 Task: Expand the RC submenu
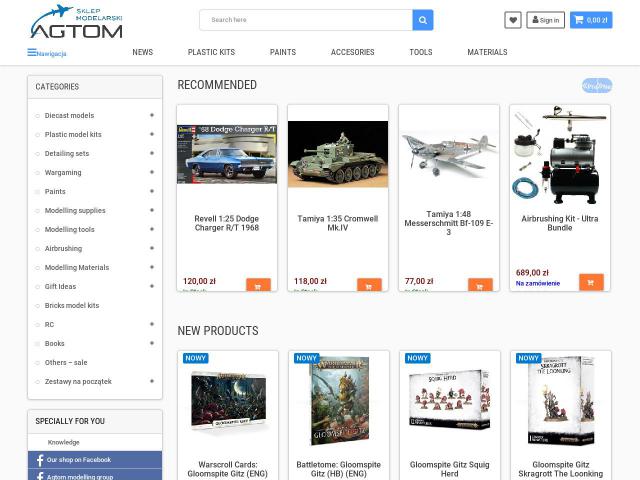tap(152, 324)
